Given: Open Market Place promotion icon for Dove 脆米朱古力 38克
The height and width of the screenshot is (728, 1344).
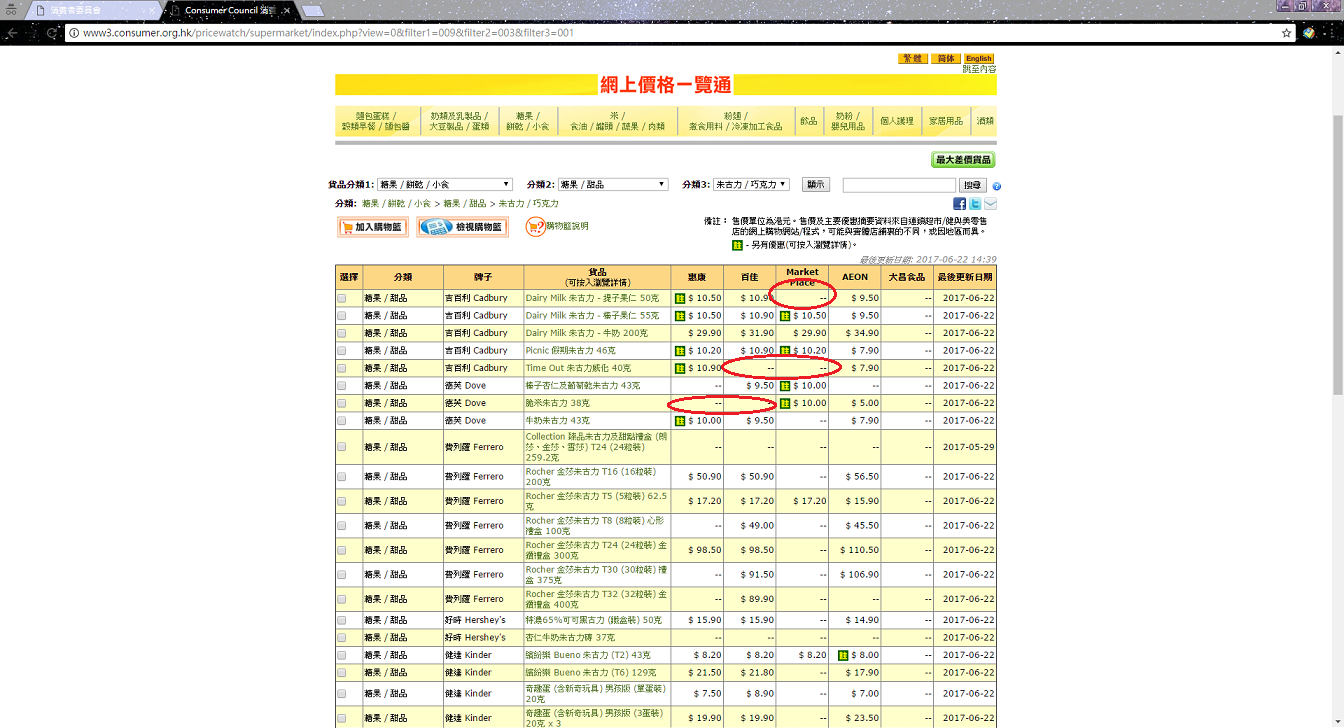Looking at the screenshot, I should click(x=785, y=403).
